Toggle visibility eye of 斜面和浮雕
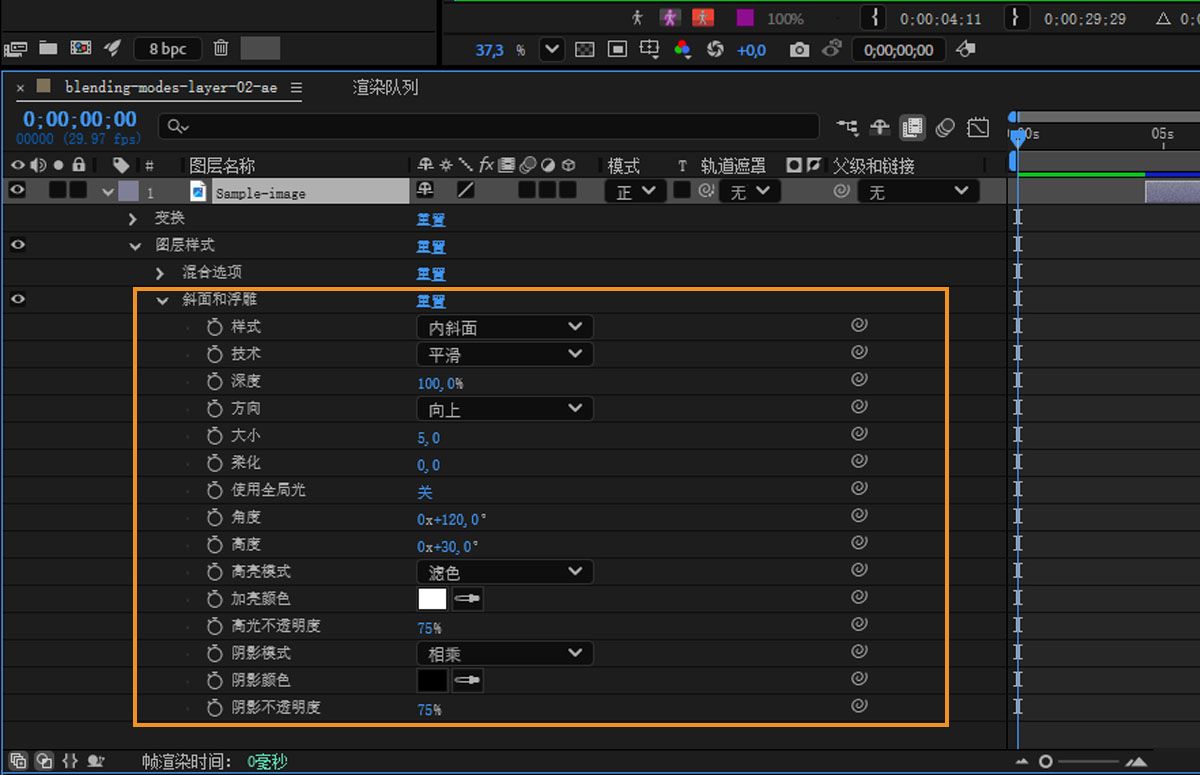The image size is (1200, 775). pos(17,299)
